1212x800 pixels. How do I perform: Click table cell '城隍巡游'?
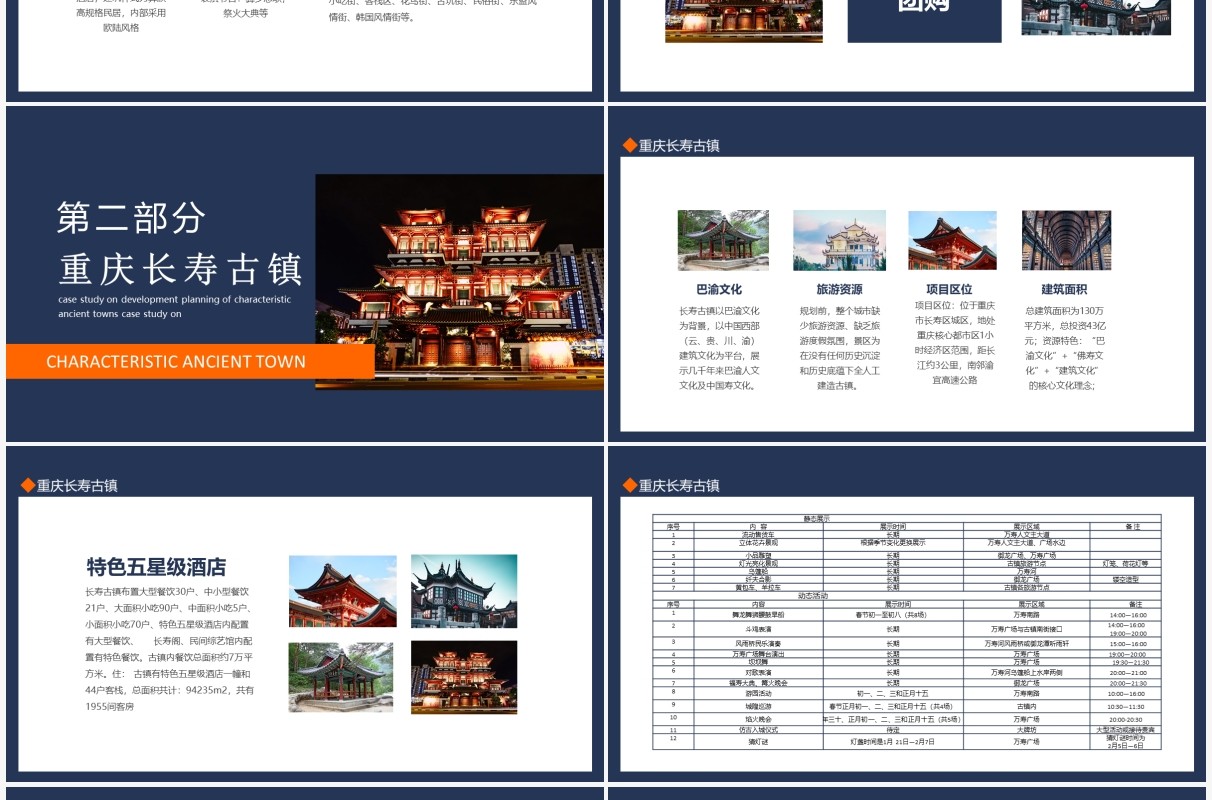(x=759, y=706)
